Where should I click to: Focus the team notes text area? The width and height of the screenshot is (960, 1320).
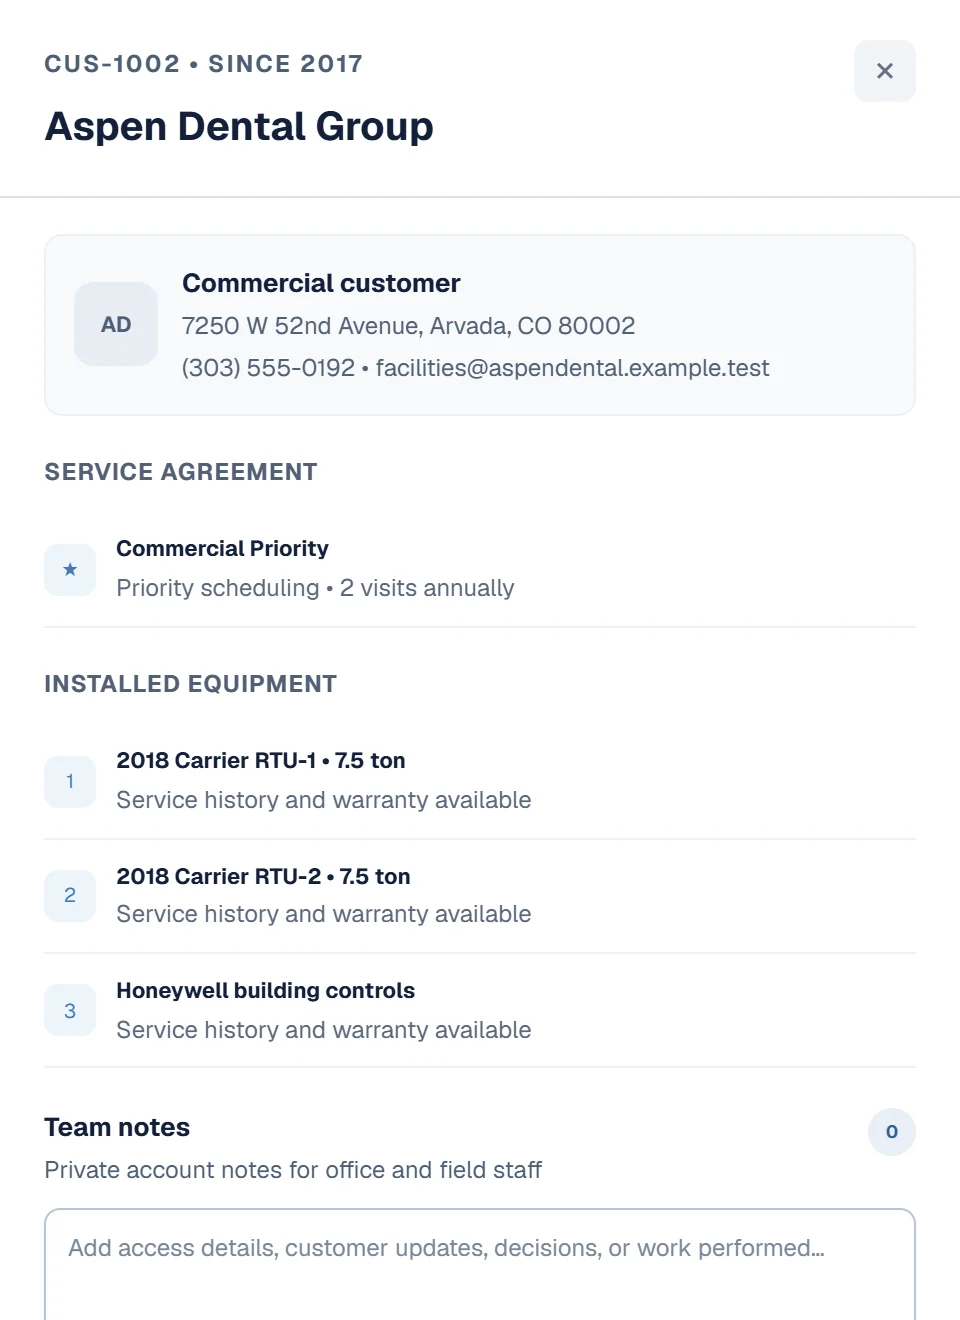pyautogui.click(x=480, y=1265)
